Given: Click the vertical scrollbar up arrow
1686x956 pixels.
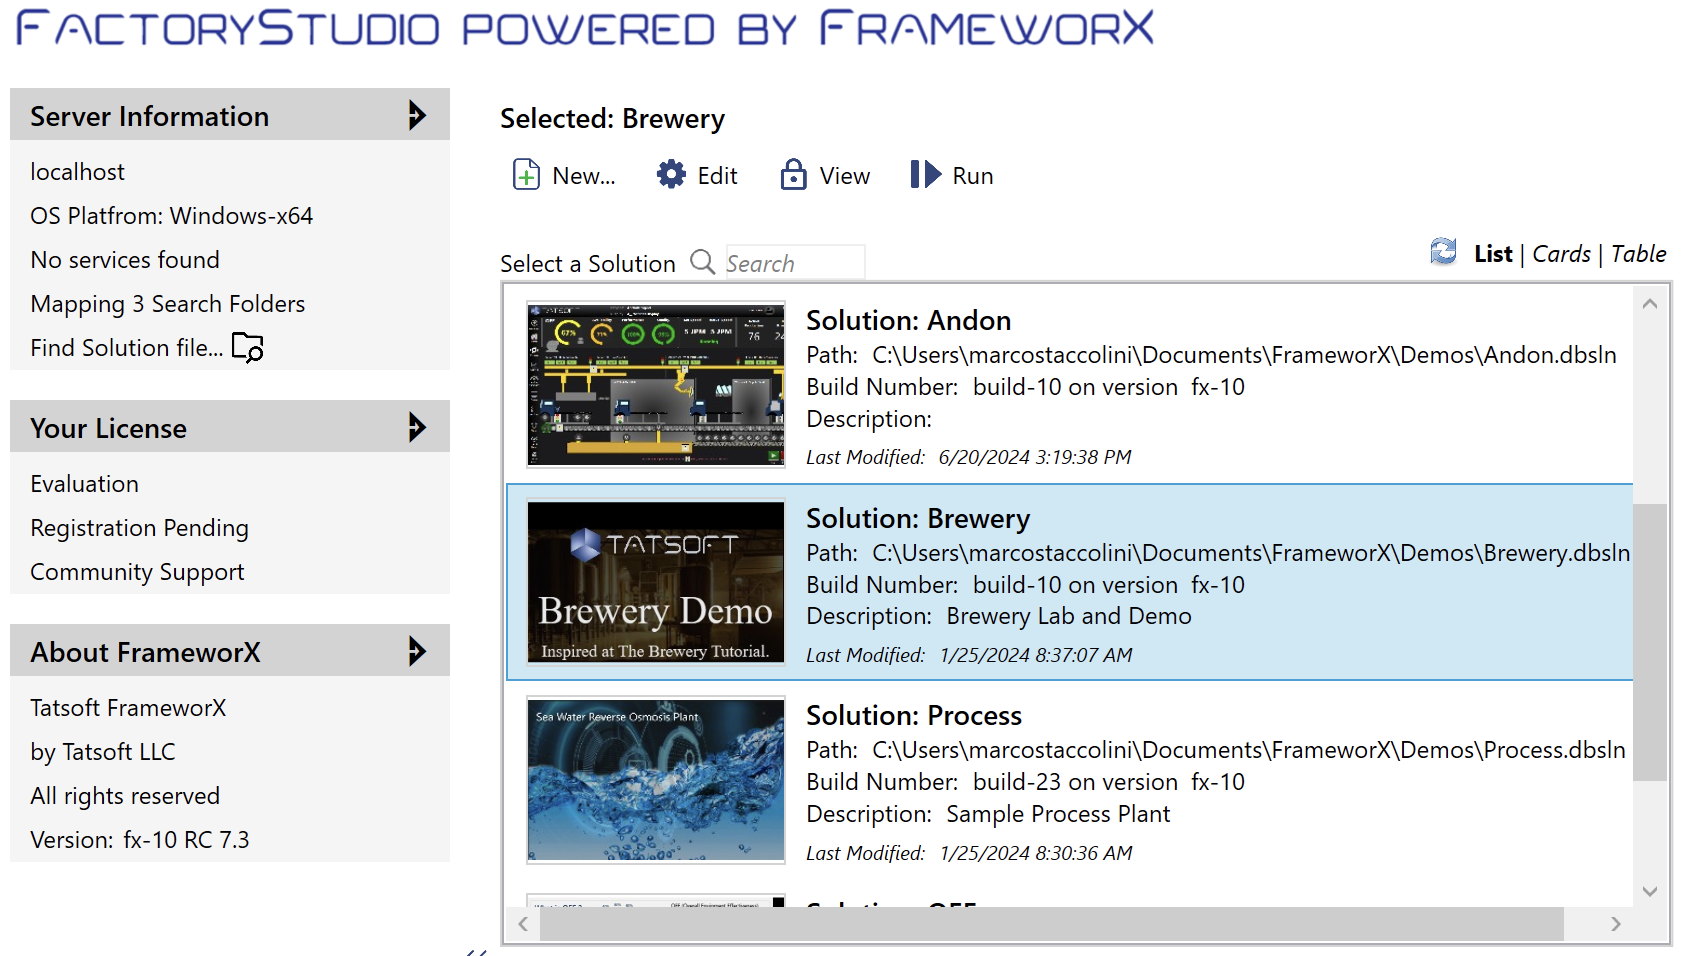Looking at the screenshot, I should (x=1650, y=303).
